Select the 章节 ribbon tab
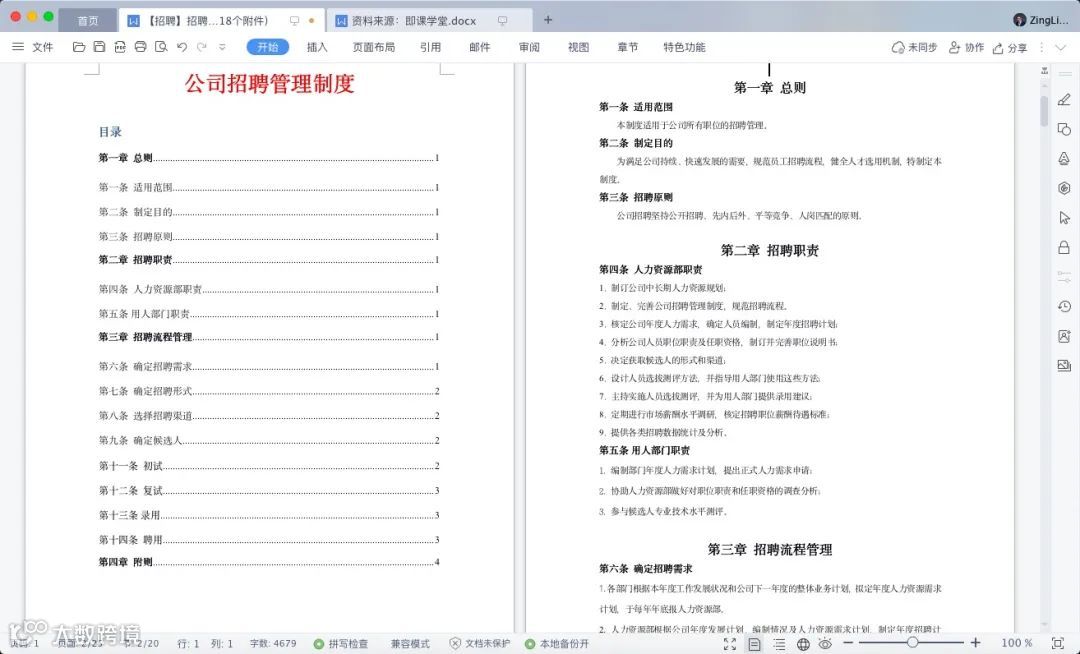This screenshot has height=654, width=1080. pos(627,47)
